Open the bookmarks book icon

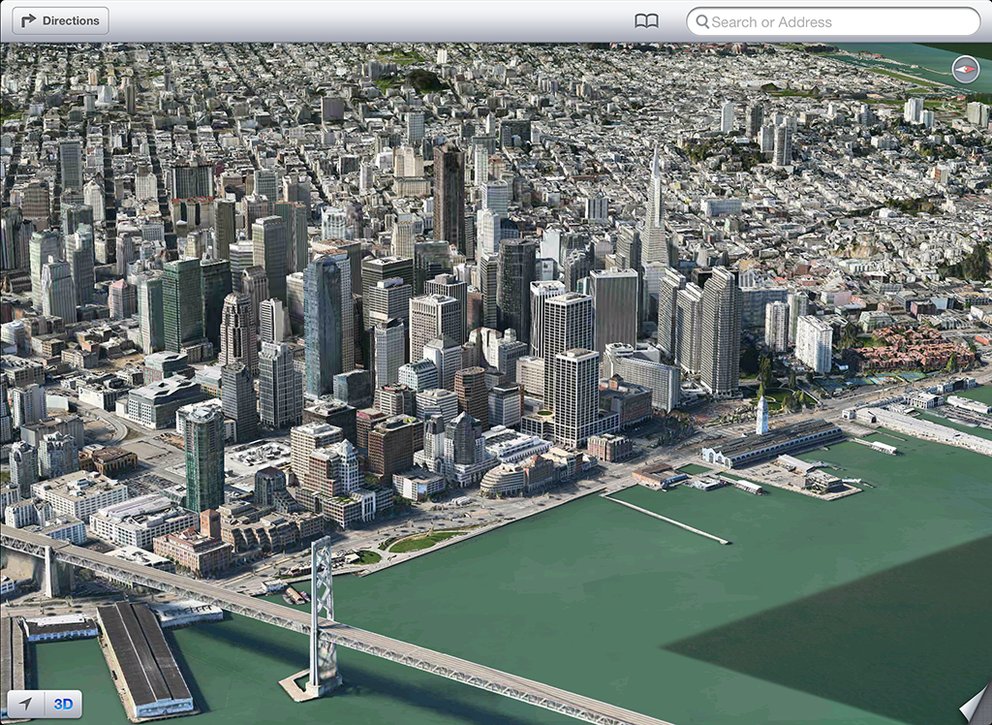click(x=646, y=22)
